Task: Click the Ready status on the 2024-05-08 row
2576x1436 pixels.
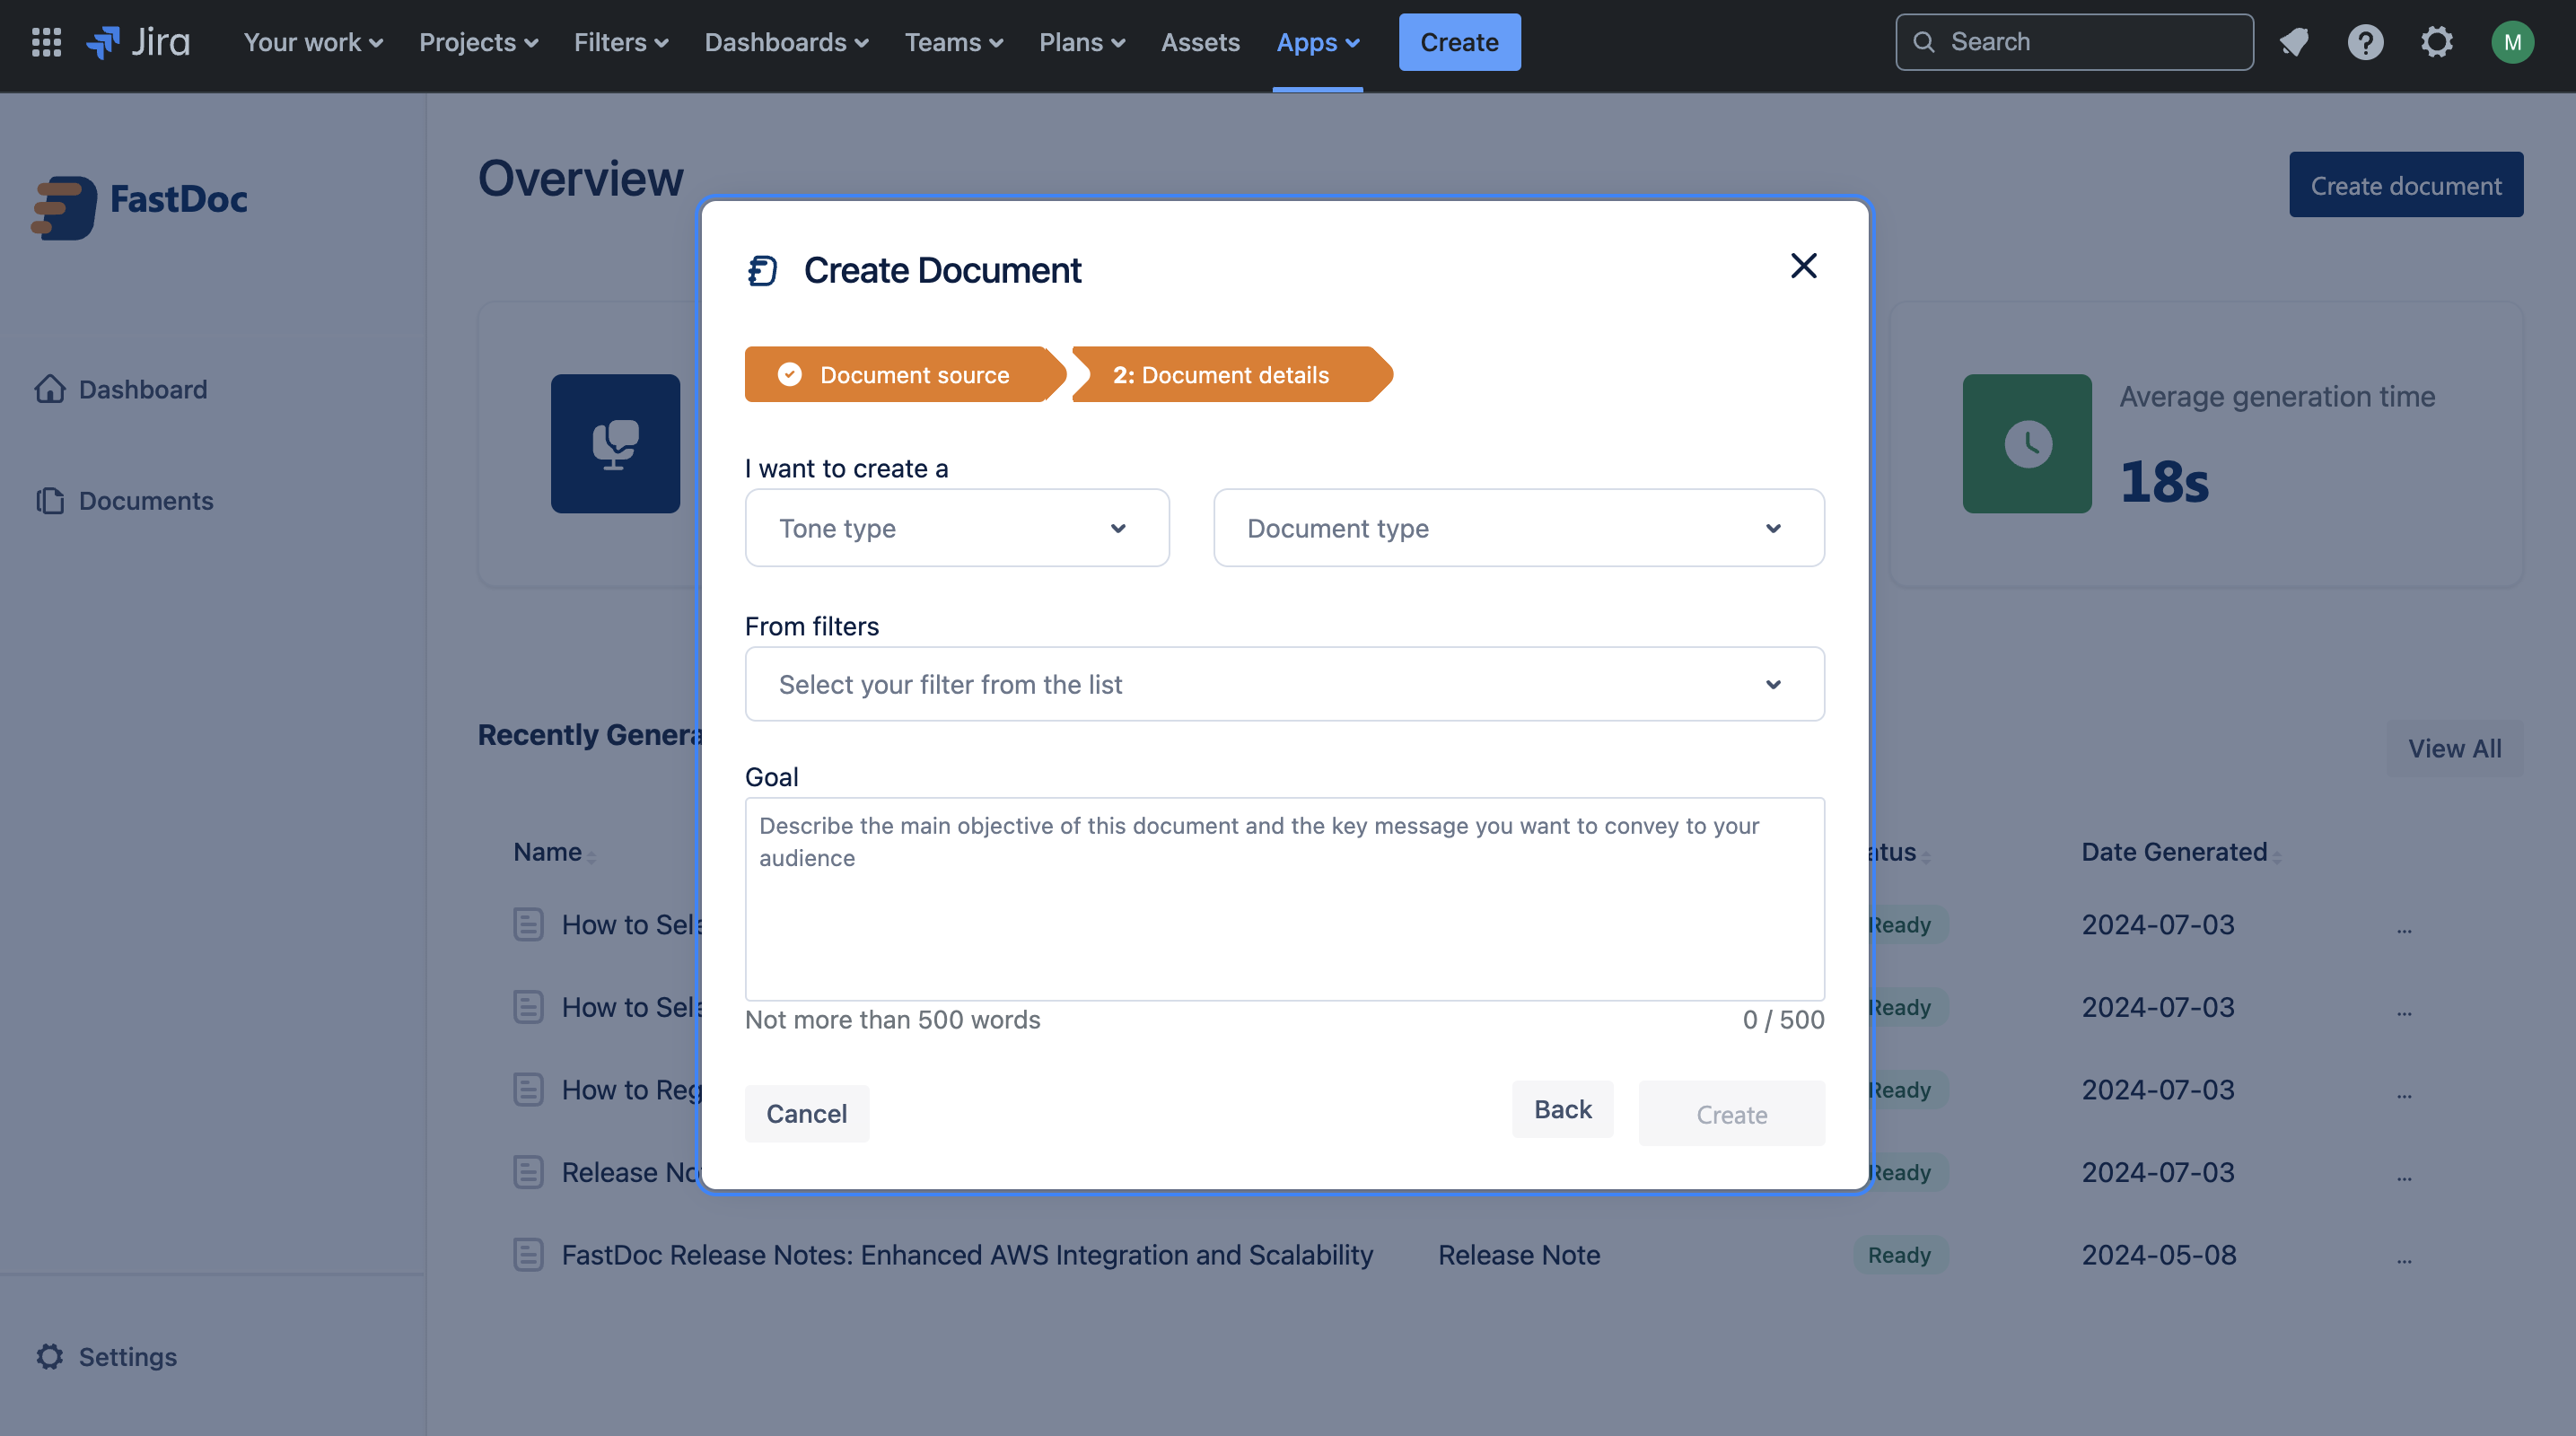Action: [x=1899, y=1254]
